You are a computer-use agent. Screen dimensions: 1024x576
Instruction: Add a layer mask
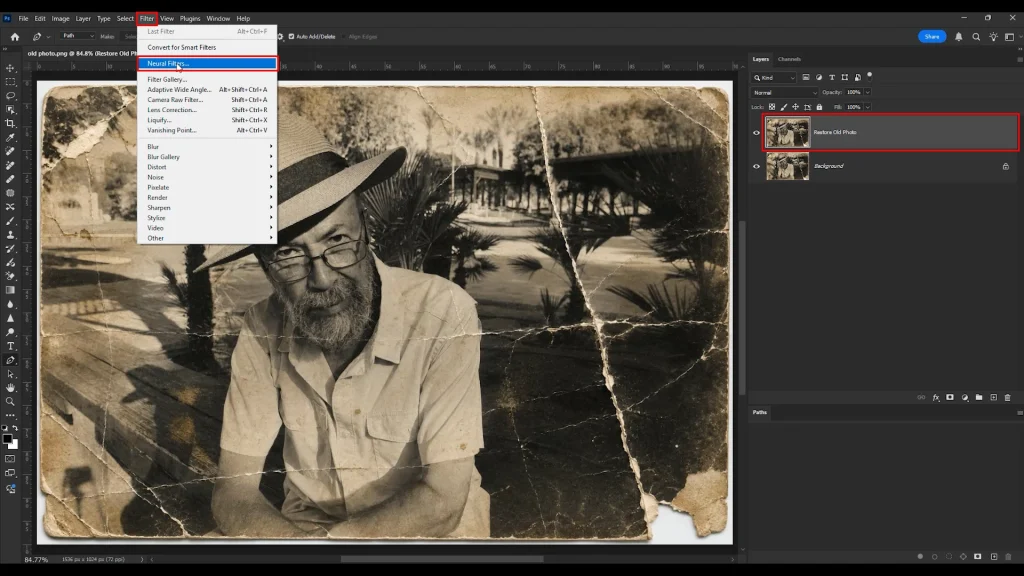[950, 397]
